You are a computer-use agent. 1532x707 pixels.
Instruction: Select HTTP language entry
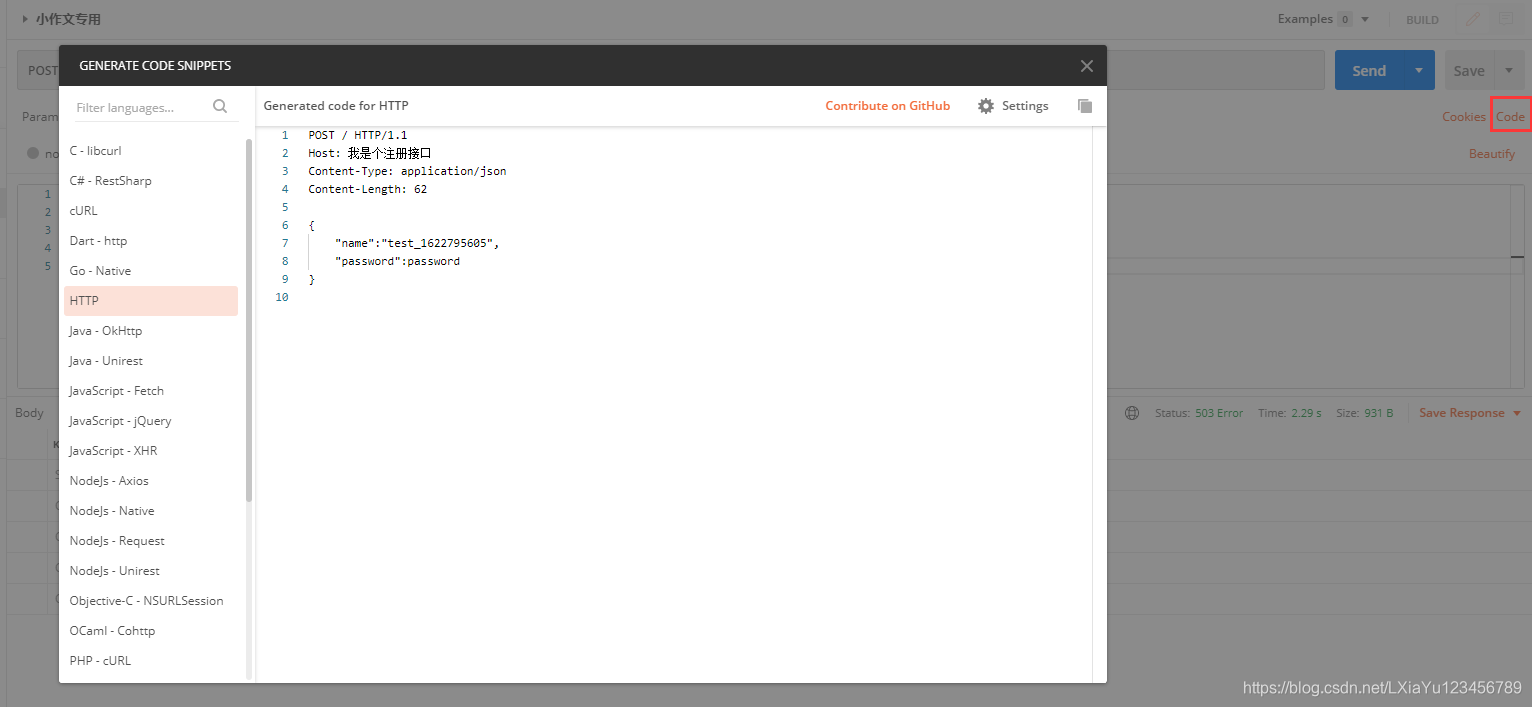151,301
